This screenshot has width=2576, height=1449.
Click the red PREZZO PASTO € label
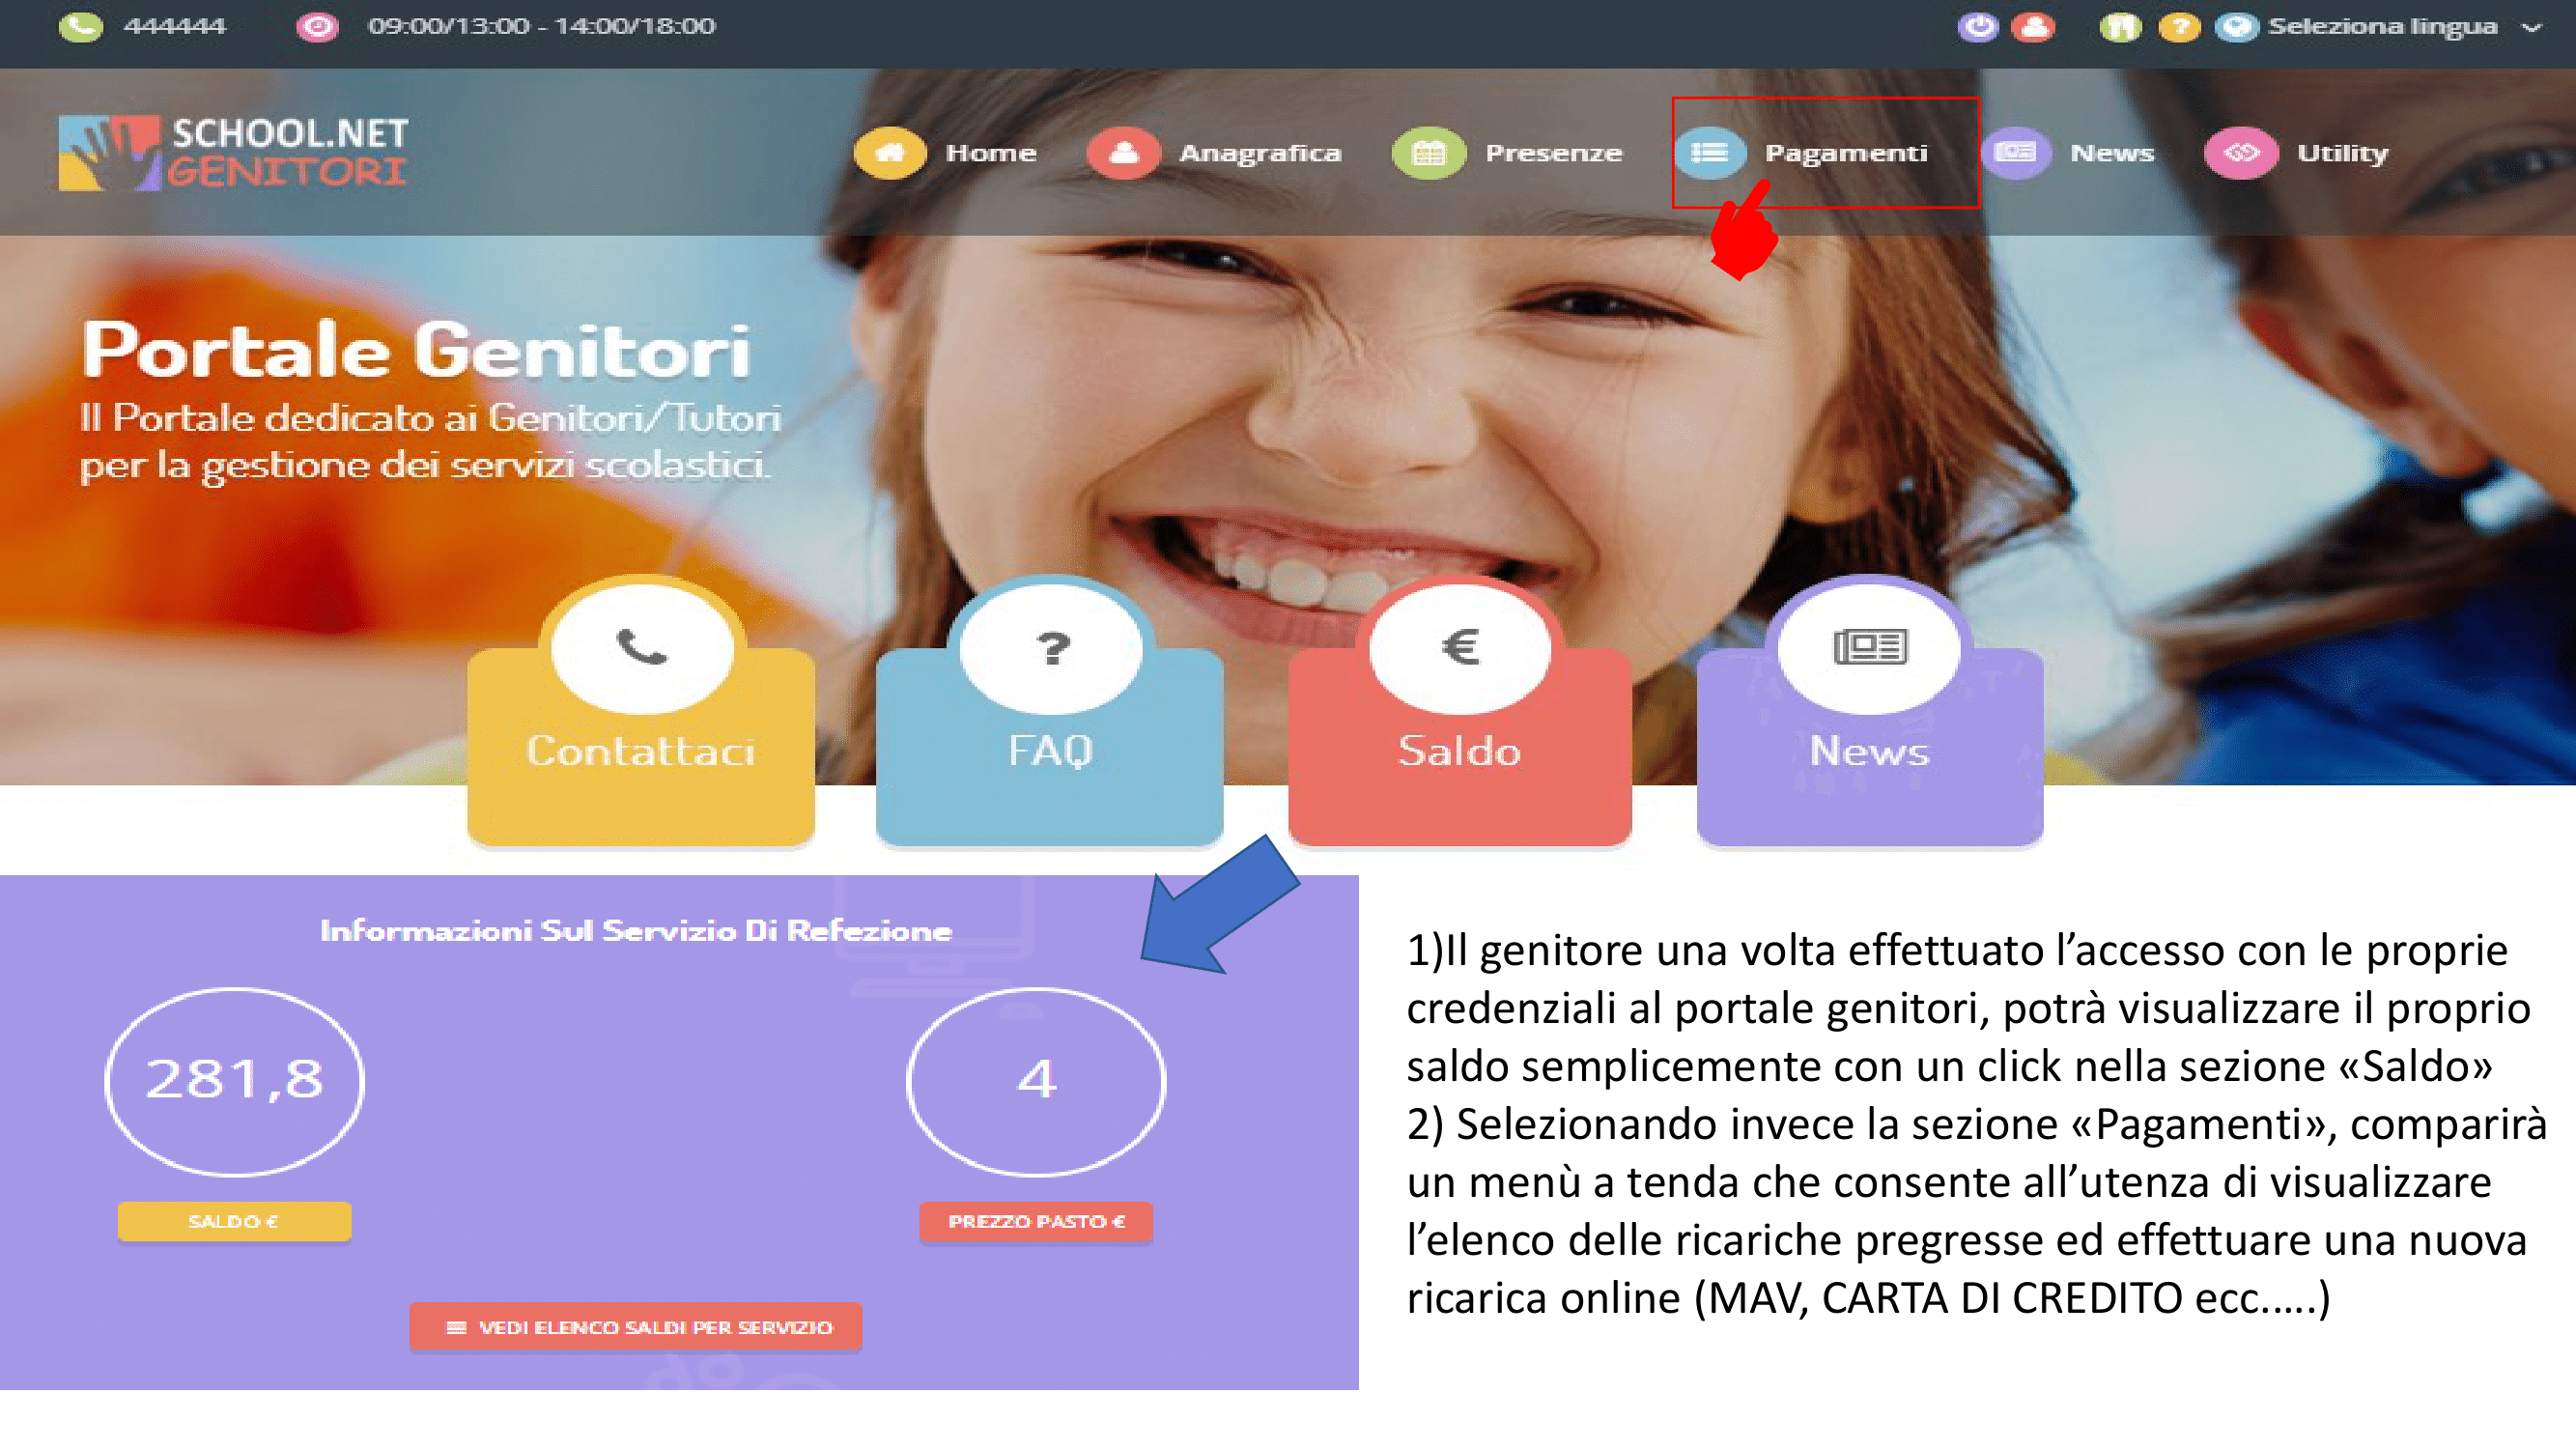click(x=1036, y=1222)
